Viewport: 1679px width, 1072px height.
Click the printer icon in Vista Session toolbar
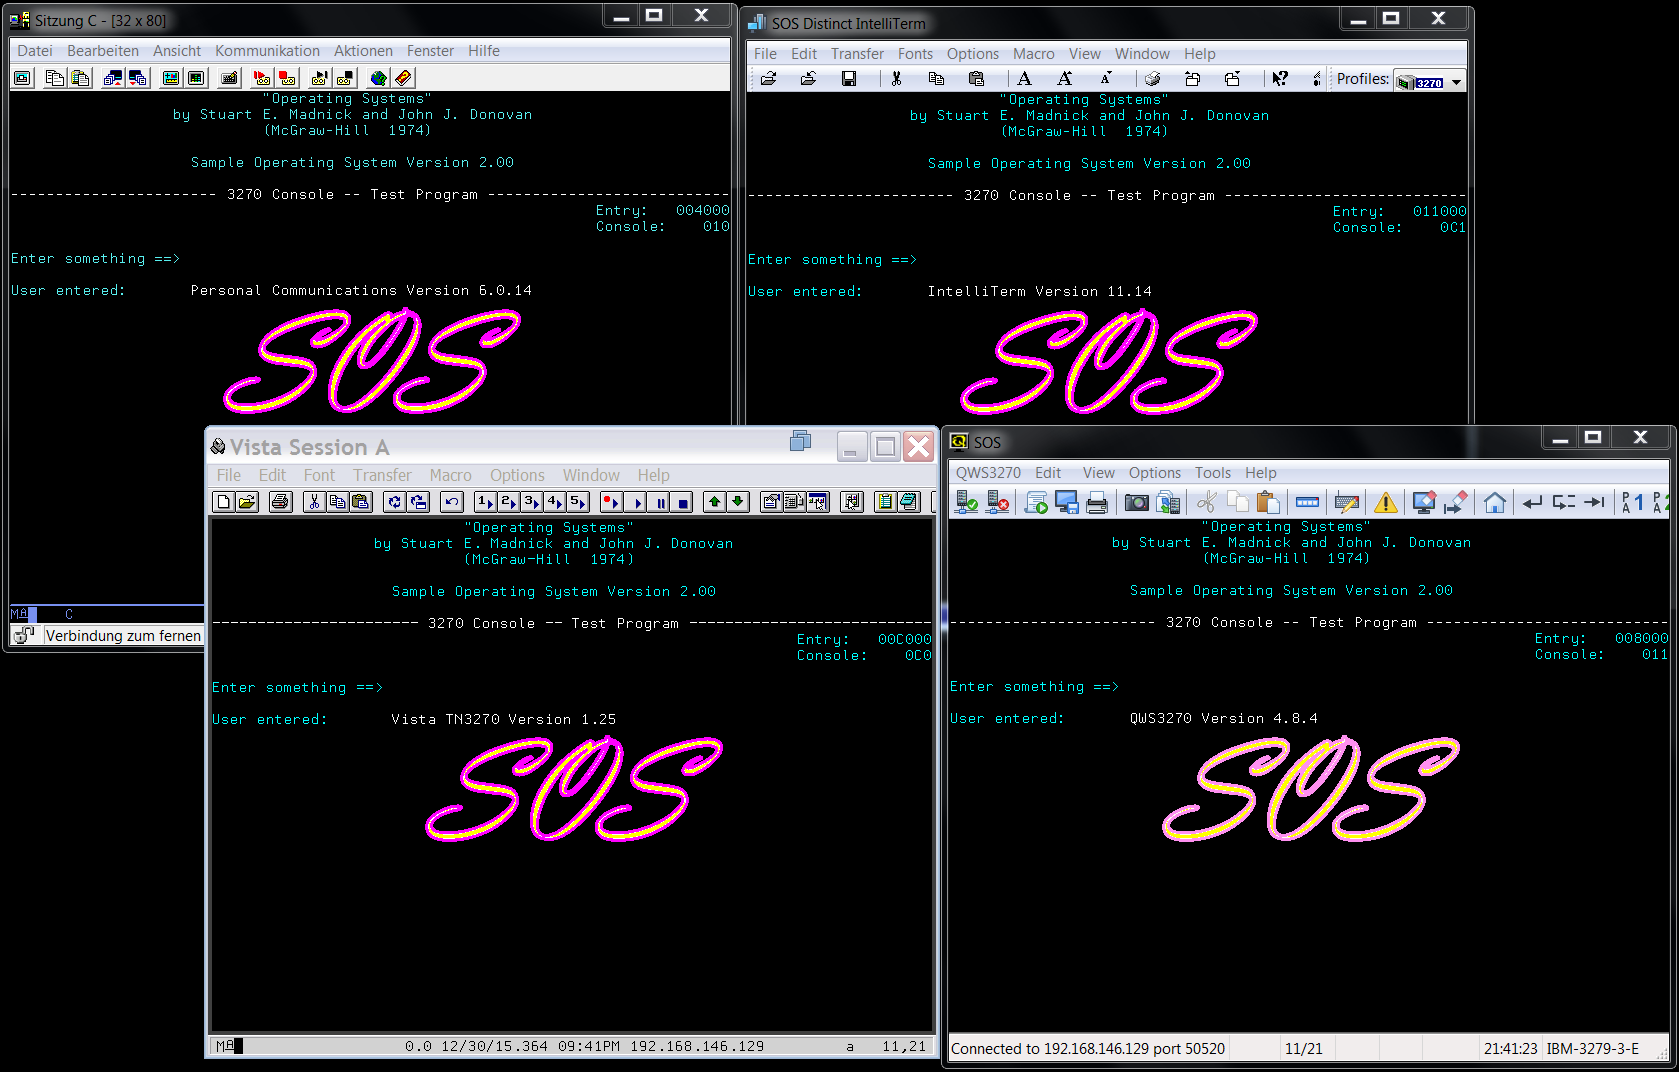tap(280, 502)
